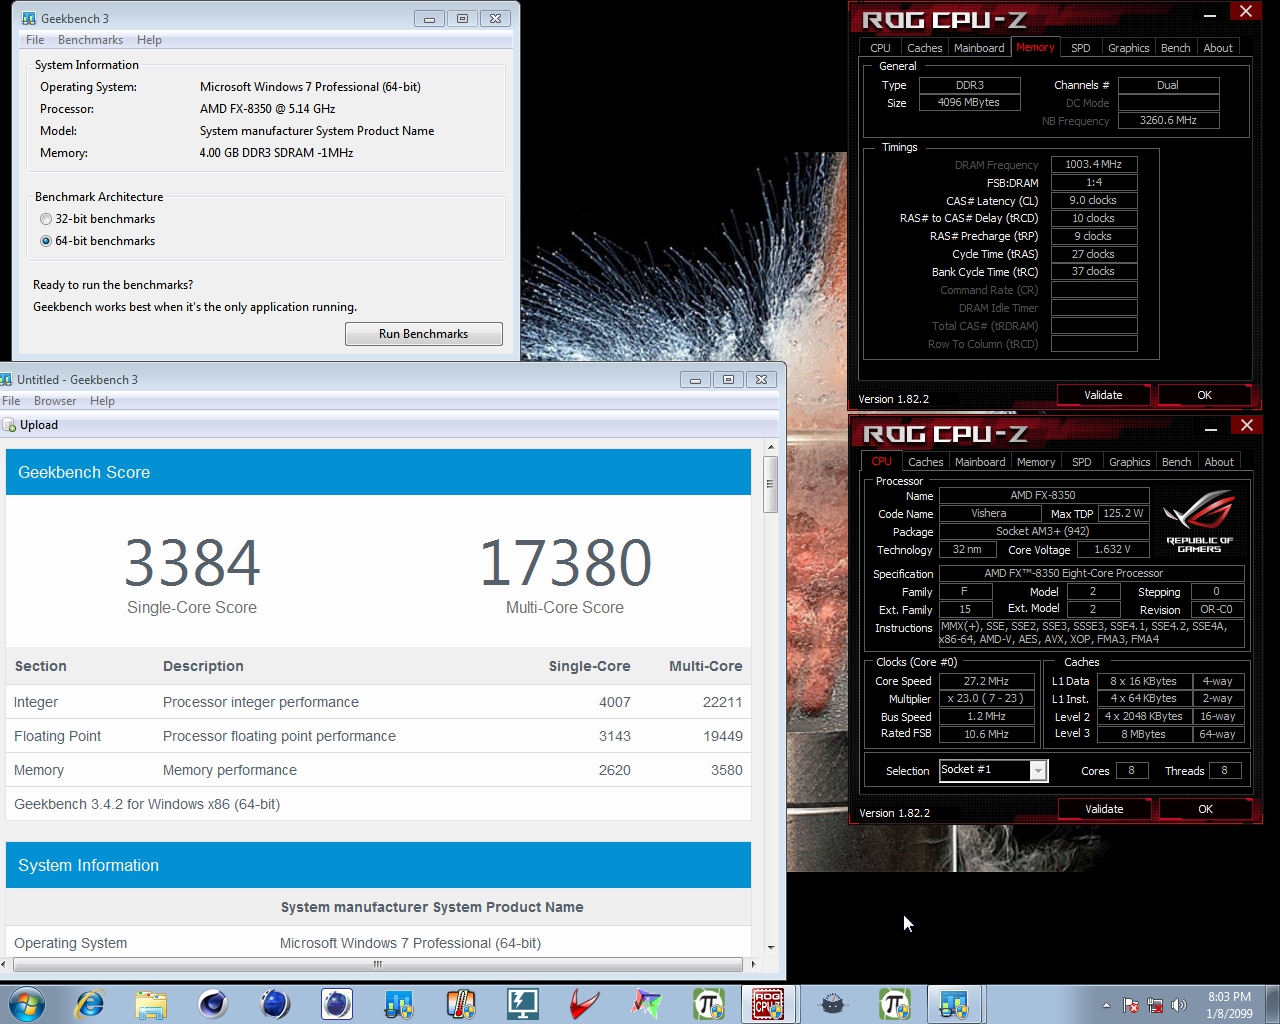Click the horizontal scrollbar in Geekbench results

378,964
